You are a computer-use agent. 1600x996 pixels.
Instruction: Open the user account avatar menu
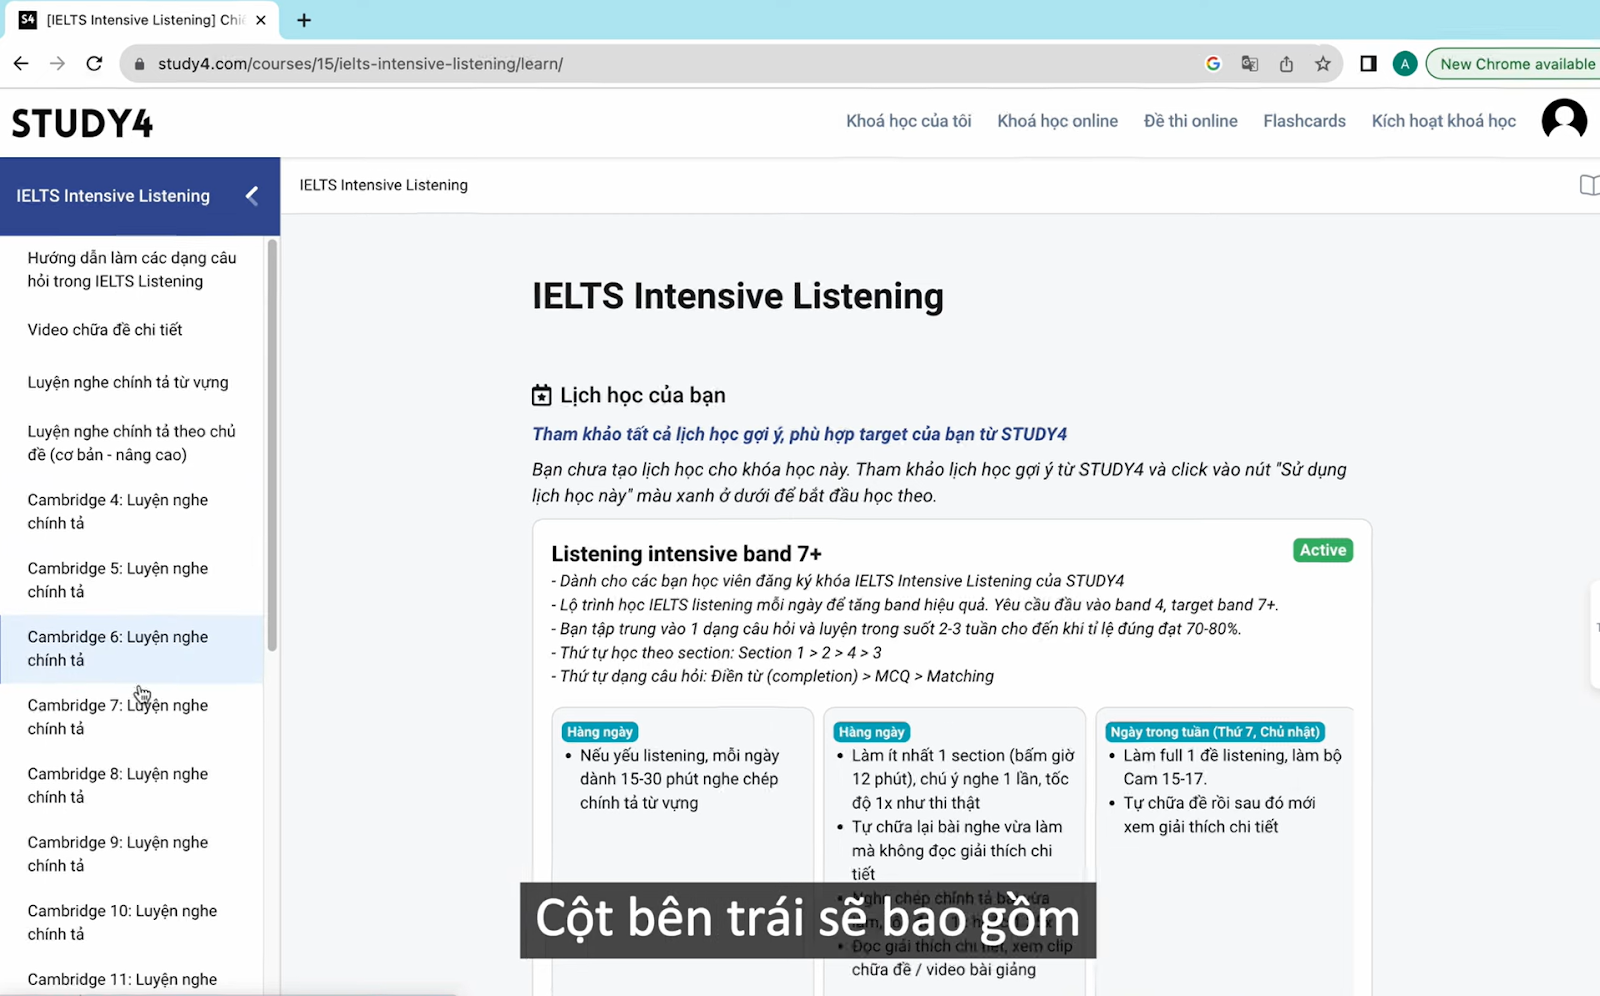pos(1564,121)
